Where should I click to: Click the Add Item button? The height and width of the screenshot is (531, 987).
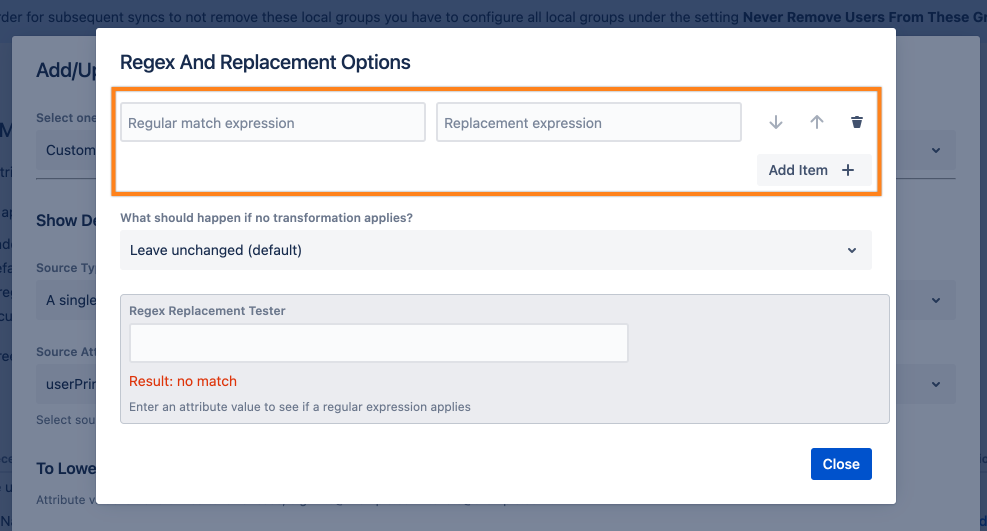812,170
